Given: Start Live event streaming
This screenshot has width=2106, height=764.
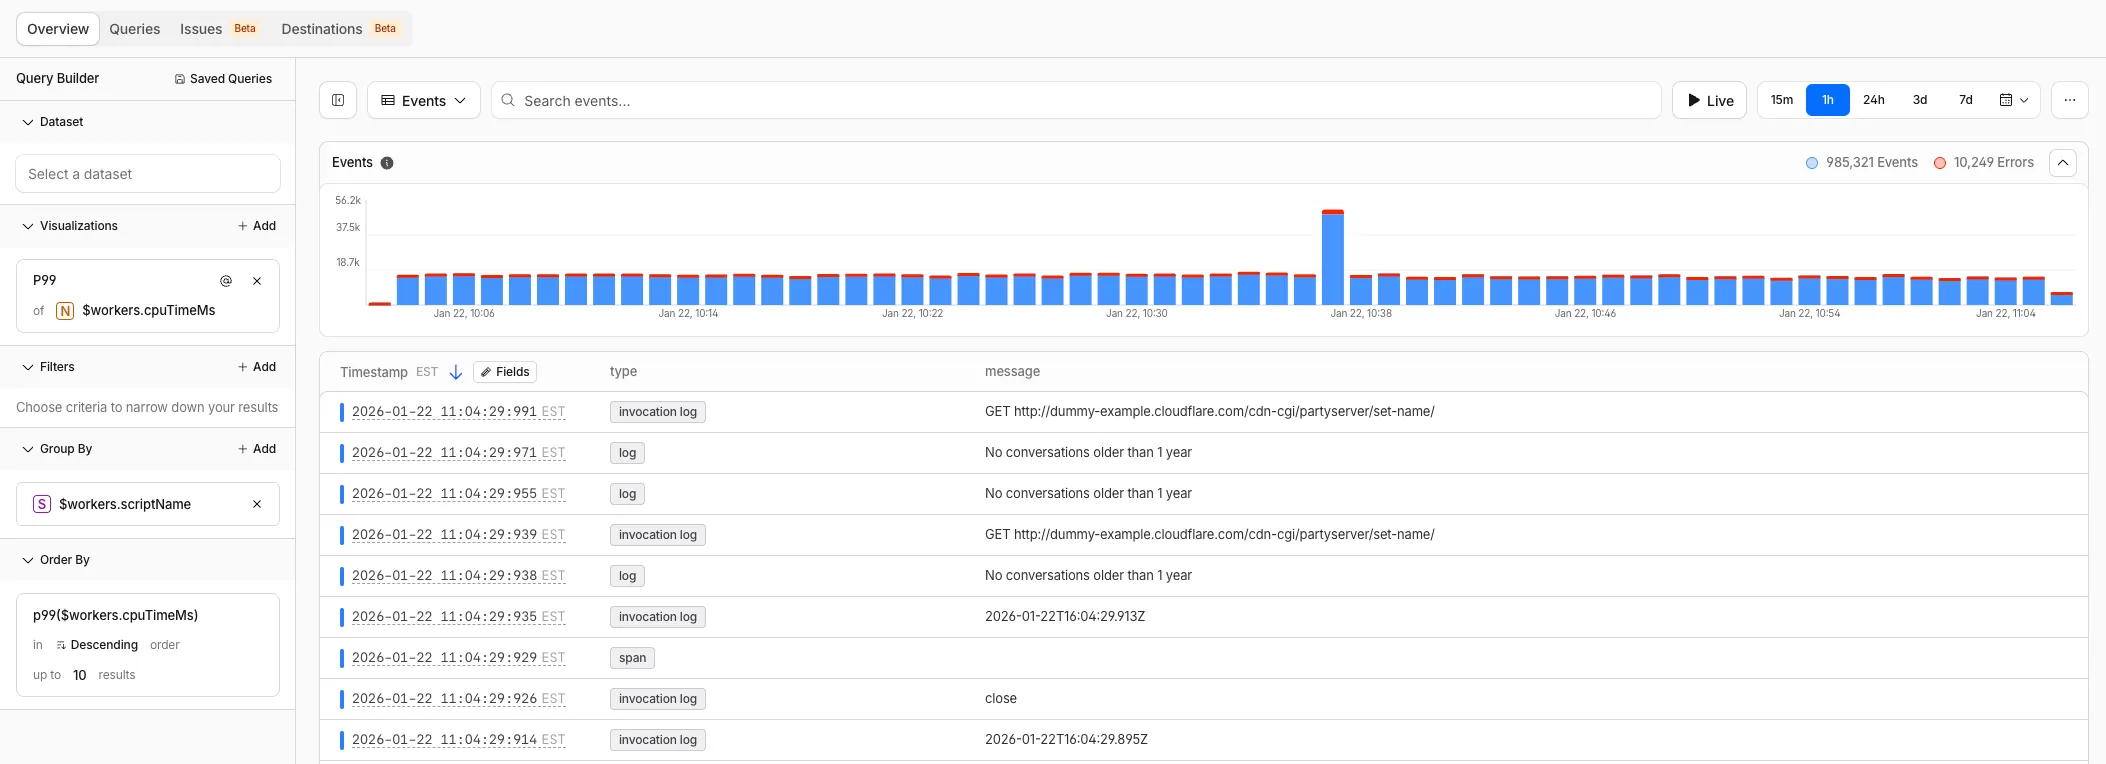Looking at the screenshot, I should pyautogui.click(x=1709, y=100).
